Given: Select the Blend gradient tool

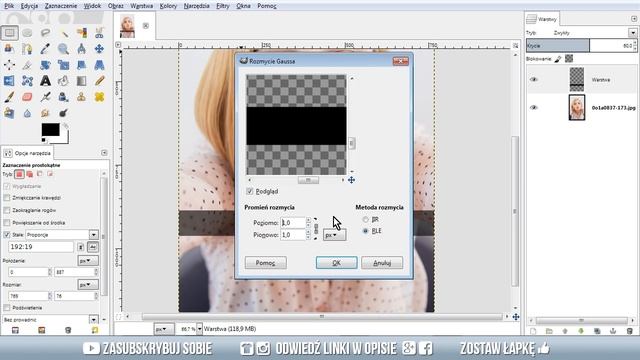Looking at the screenshot, I should (x=81, y=81).
